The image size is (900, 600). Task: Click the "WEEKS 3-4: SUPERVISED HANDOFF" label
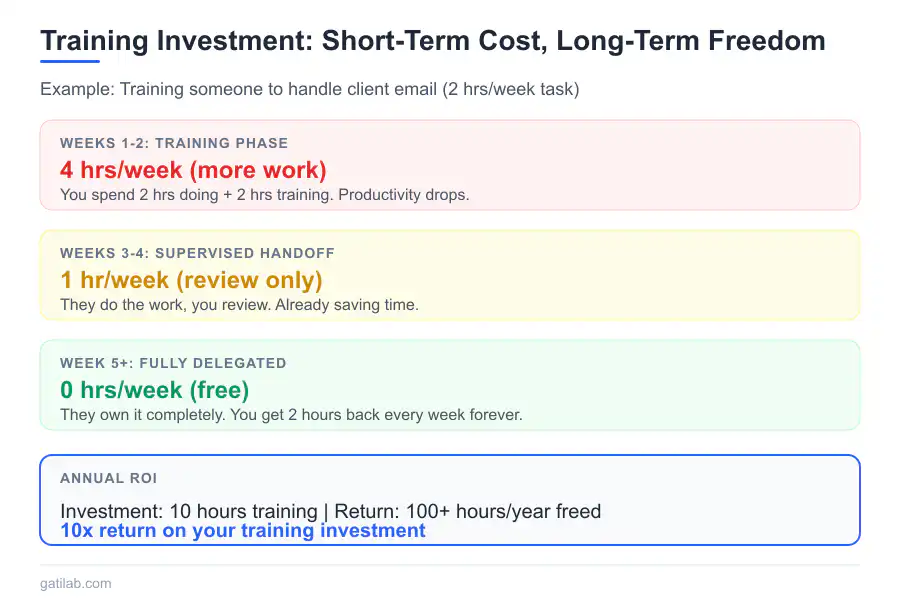point(197,253)
